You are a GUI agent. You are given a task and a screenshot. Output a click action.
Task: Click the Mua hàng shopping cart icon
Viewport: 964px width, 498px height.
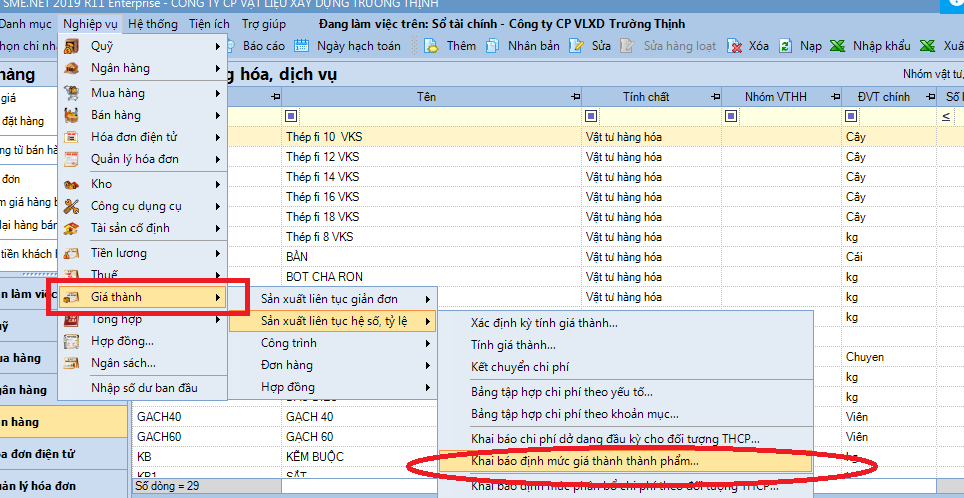(x=72, y=93)
